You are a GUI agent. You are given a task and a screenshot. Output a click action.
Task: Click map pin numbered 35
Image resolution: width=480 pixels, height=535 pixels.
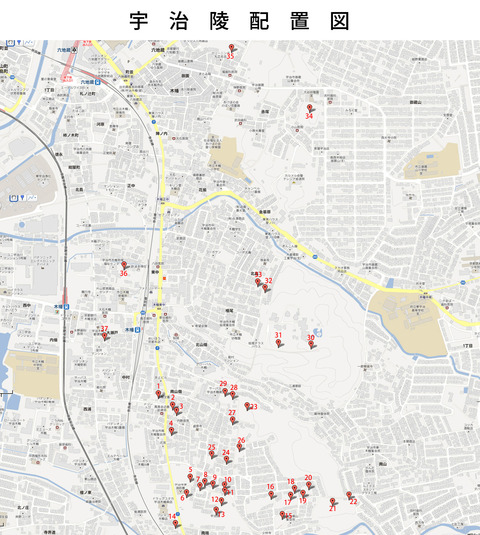tap(232, 48)
